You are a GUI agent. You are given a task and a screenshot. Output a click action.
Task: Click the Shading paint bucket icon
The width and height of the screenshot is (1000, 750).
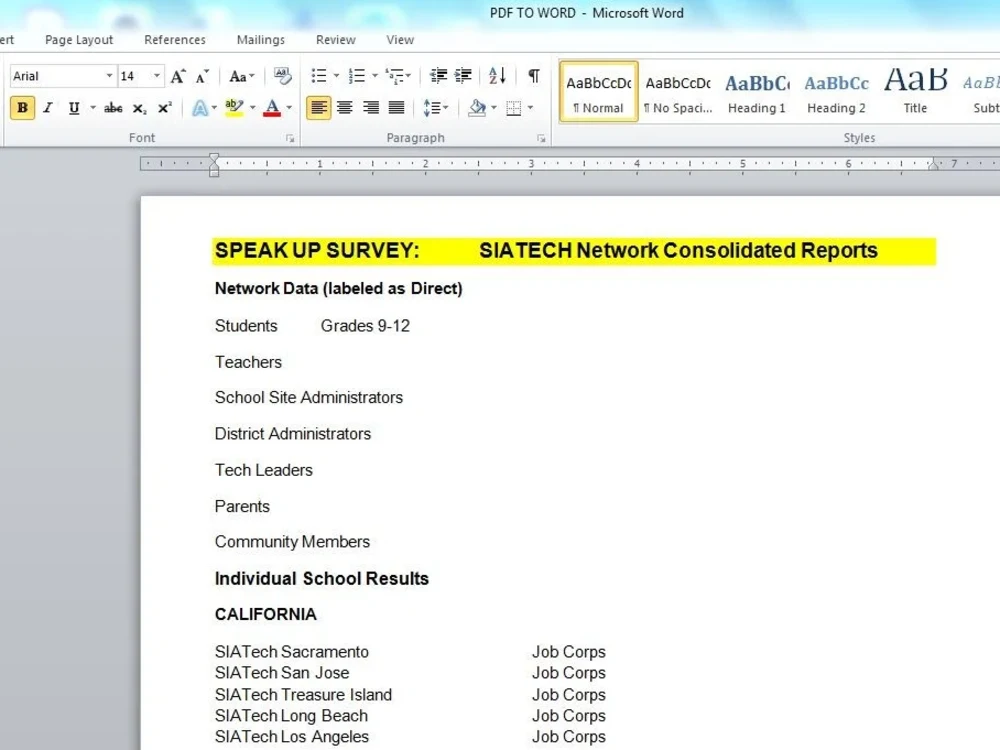coord(477,108)
